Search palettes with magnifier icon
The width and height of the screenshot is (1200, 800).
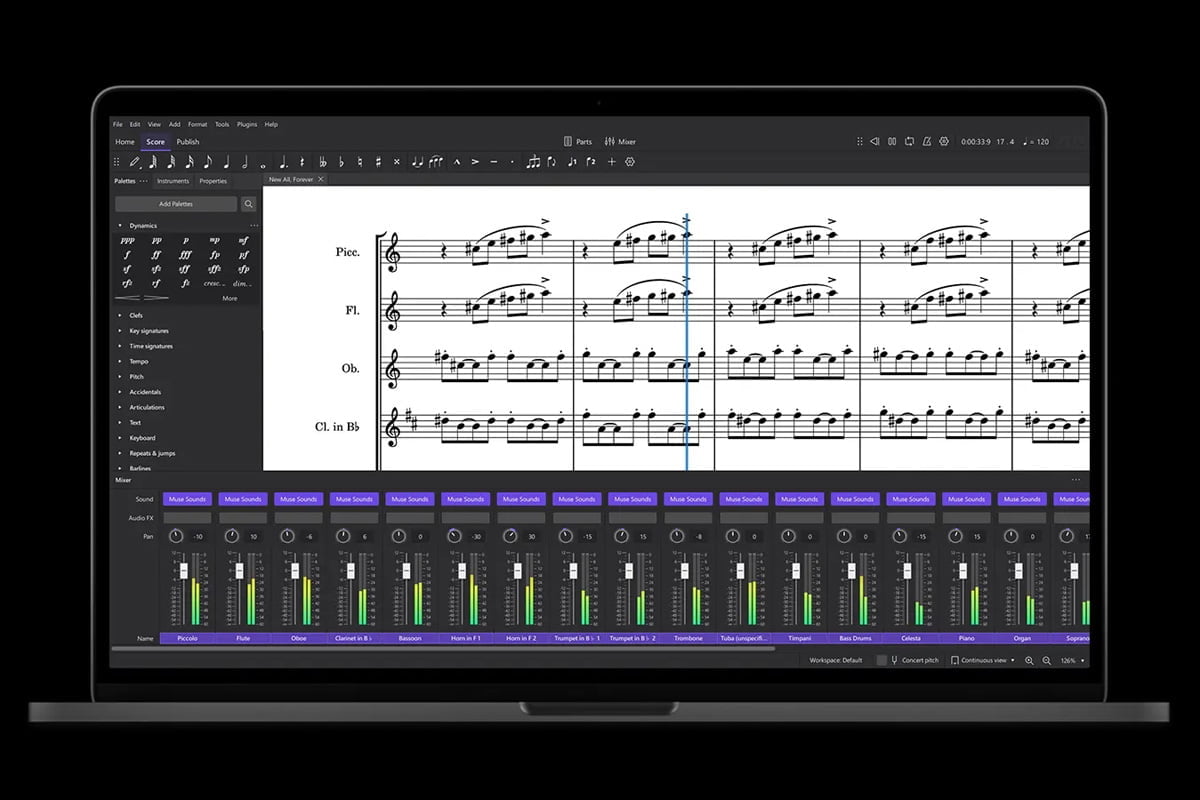pos(249,204)
